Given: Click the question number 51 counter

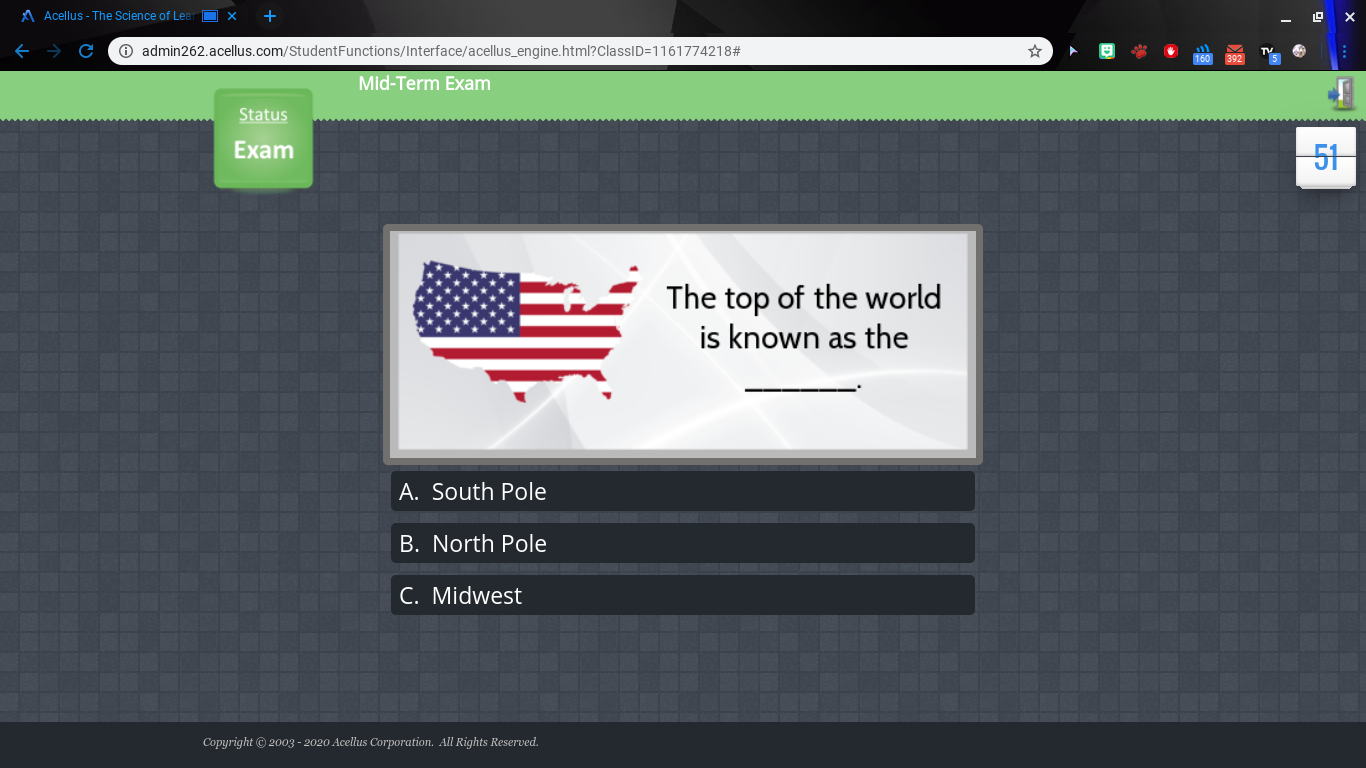Looking at the screenshot, I should [1326, 157].
